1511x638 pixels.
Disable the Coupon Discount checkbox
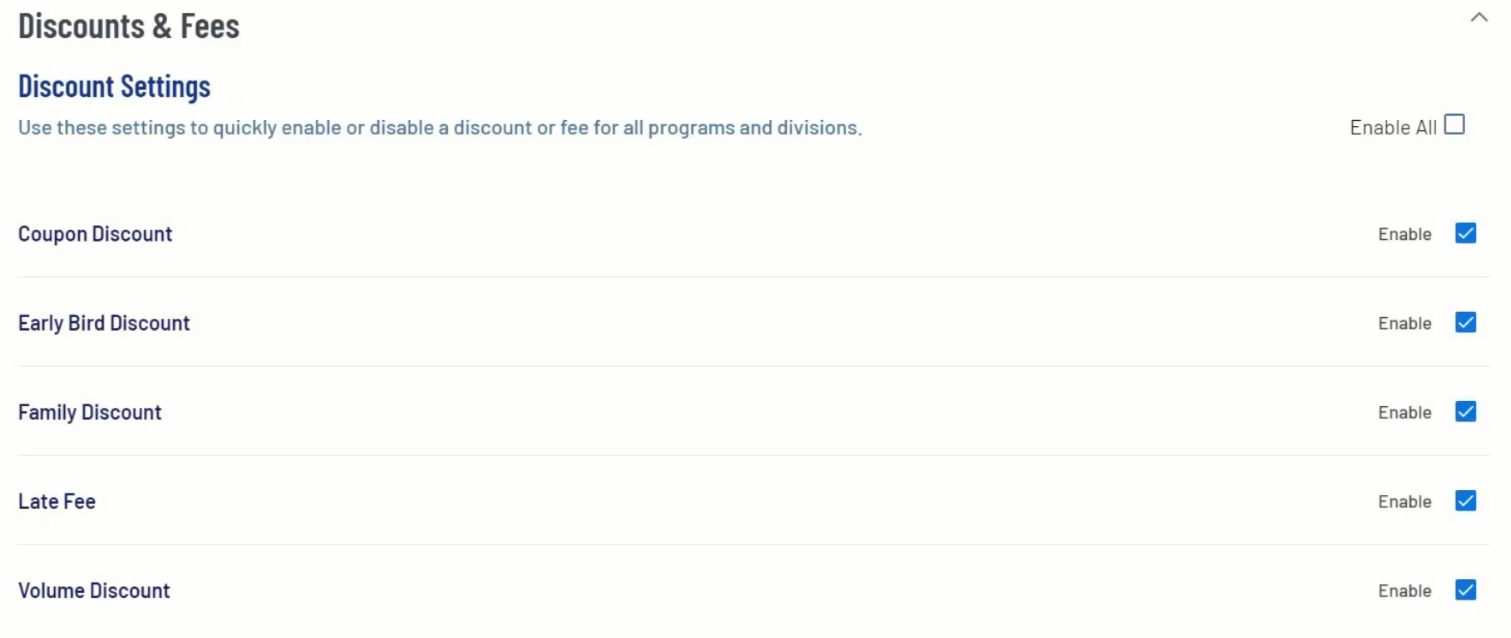[1466, 234]
